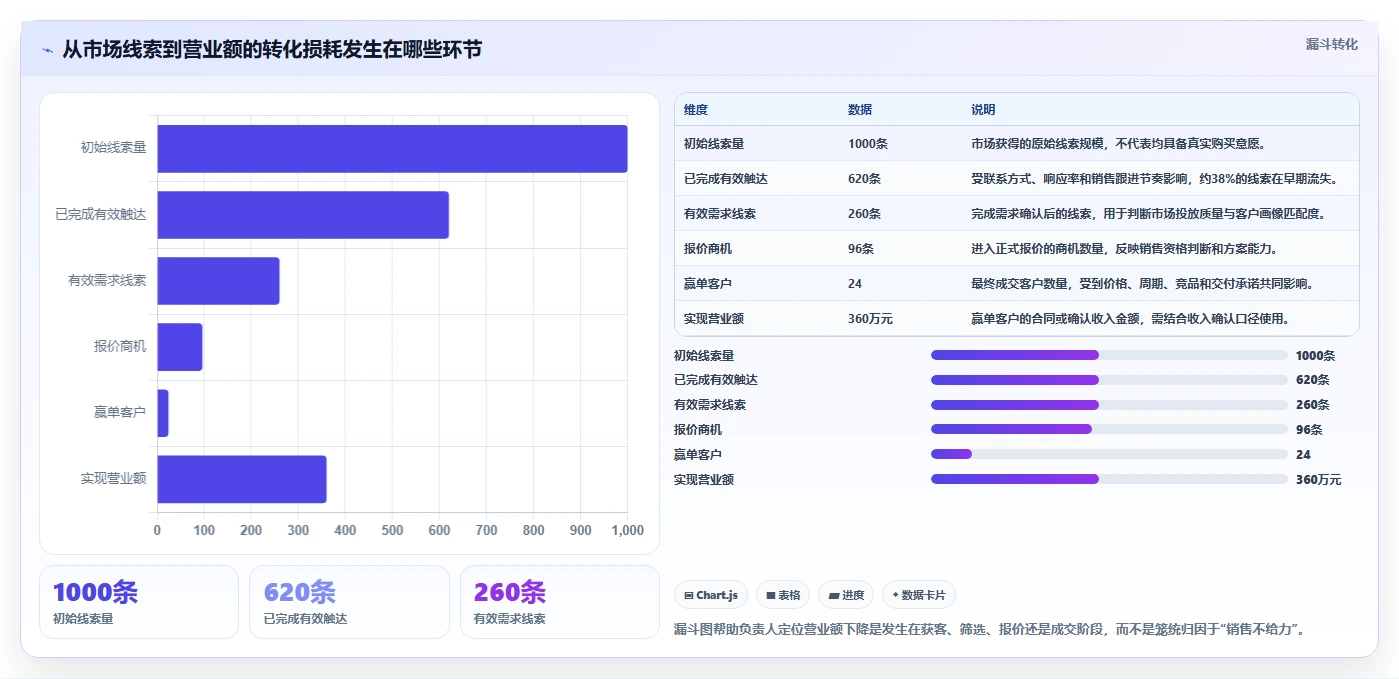The width and height of the screenshot is (1399, 679).
Task: Click the 报价商机 row label in the table
Action: (708, 249)
